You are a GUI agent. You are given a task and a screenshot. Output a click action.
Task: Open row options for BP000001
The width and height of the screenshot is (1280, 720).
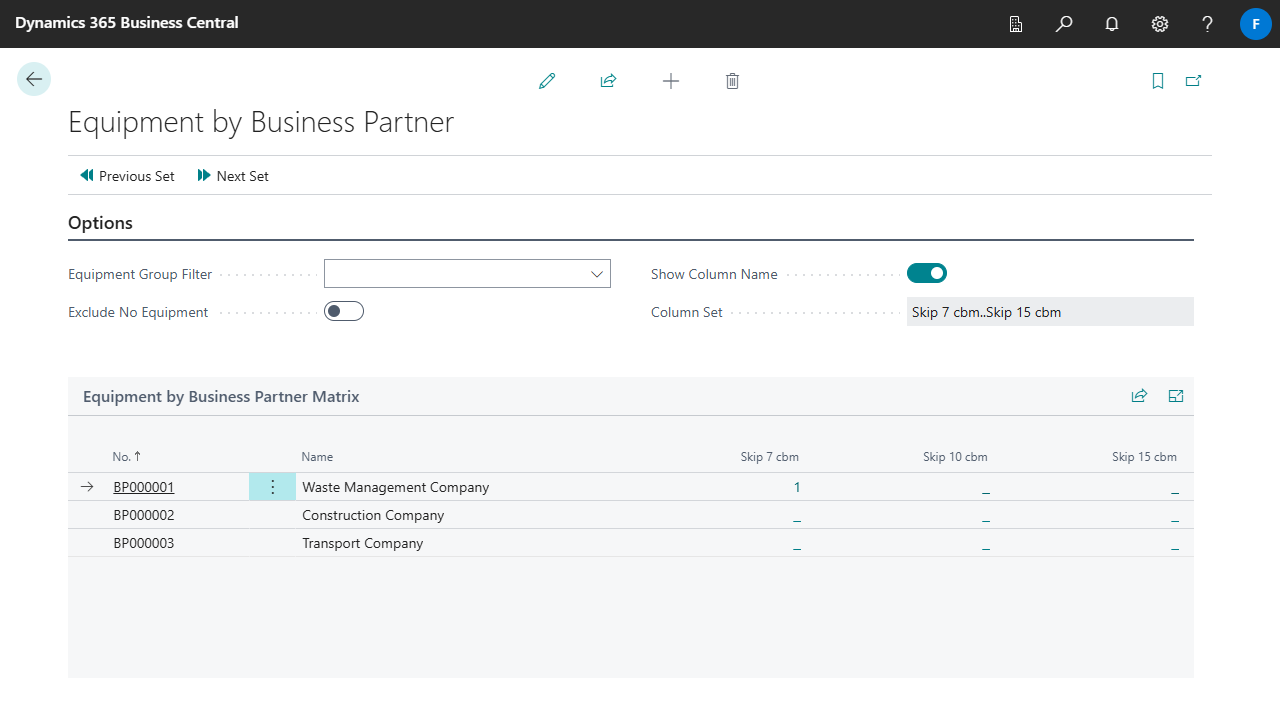pos(273,487)
